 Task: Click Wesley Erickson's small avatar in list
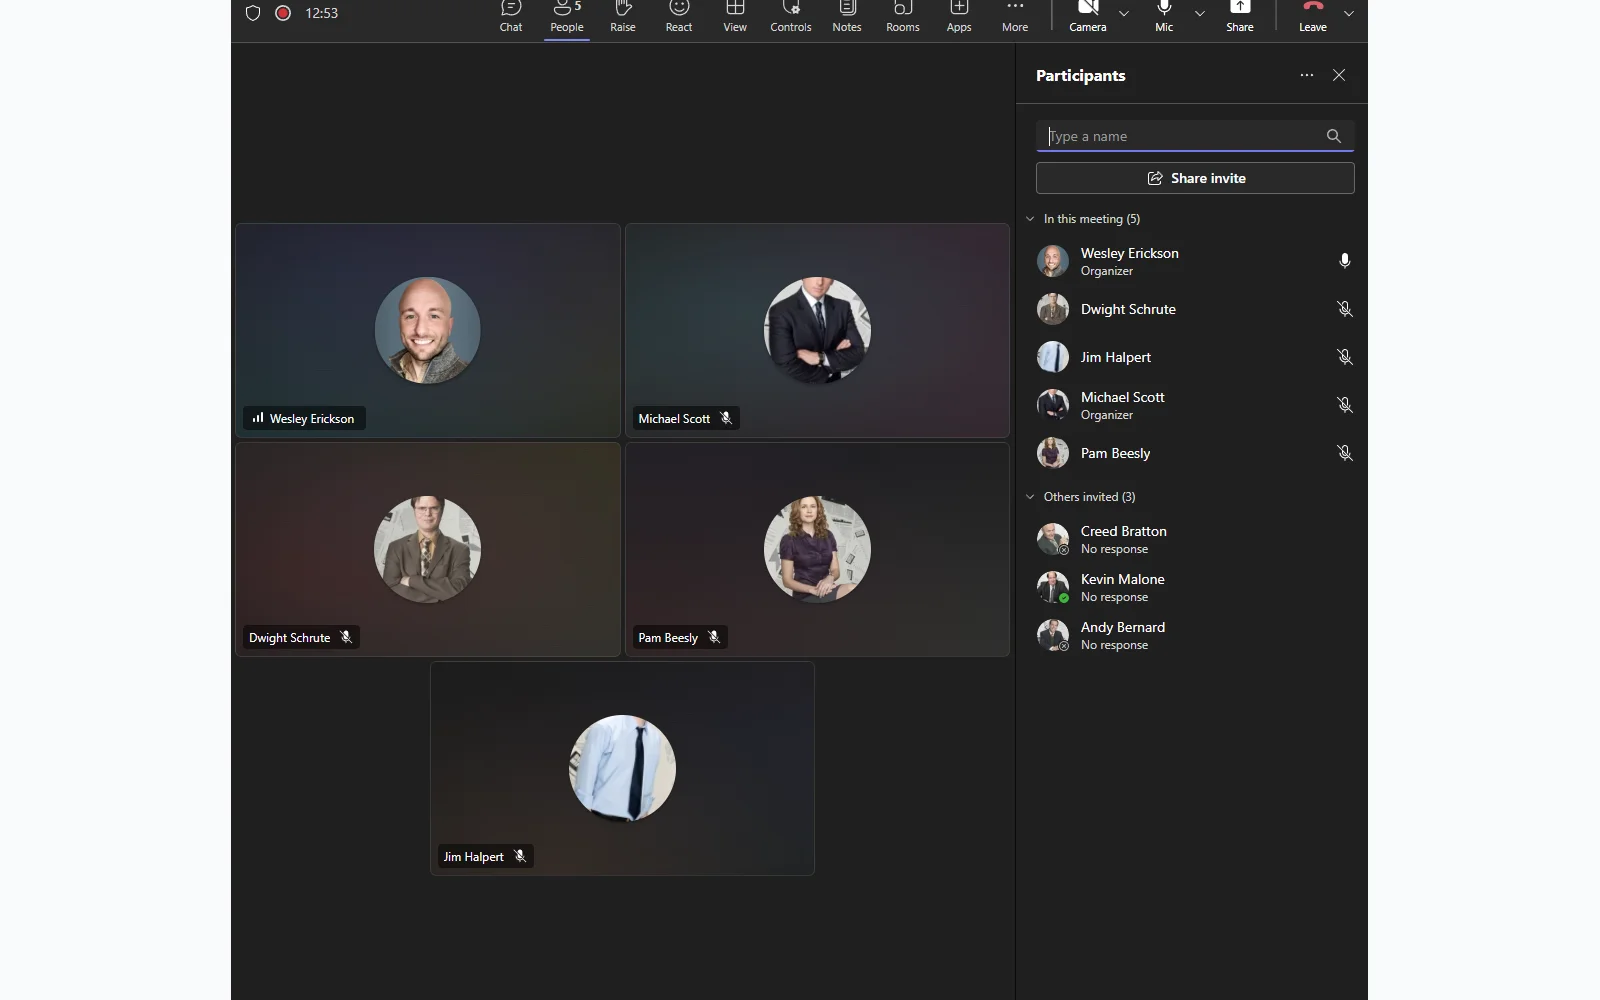[1053, 261]
